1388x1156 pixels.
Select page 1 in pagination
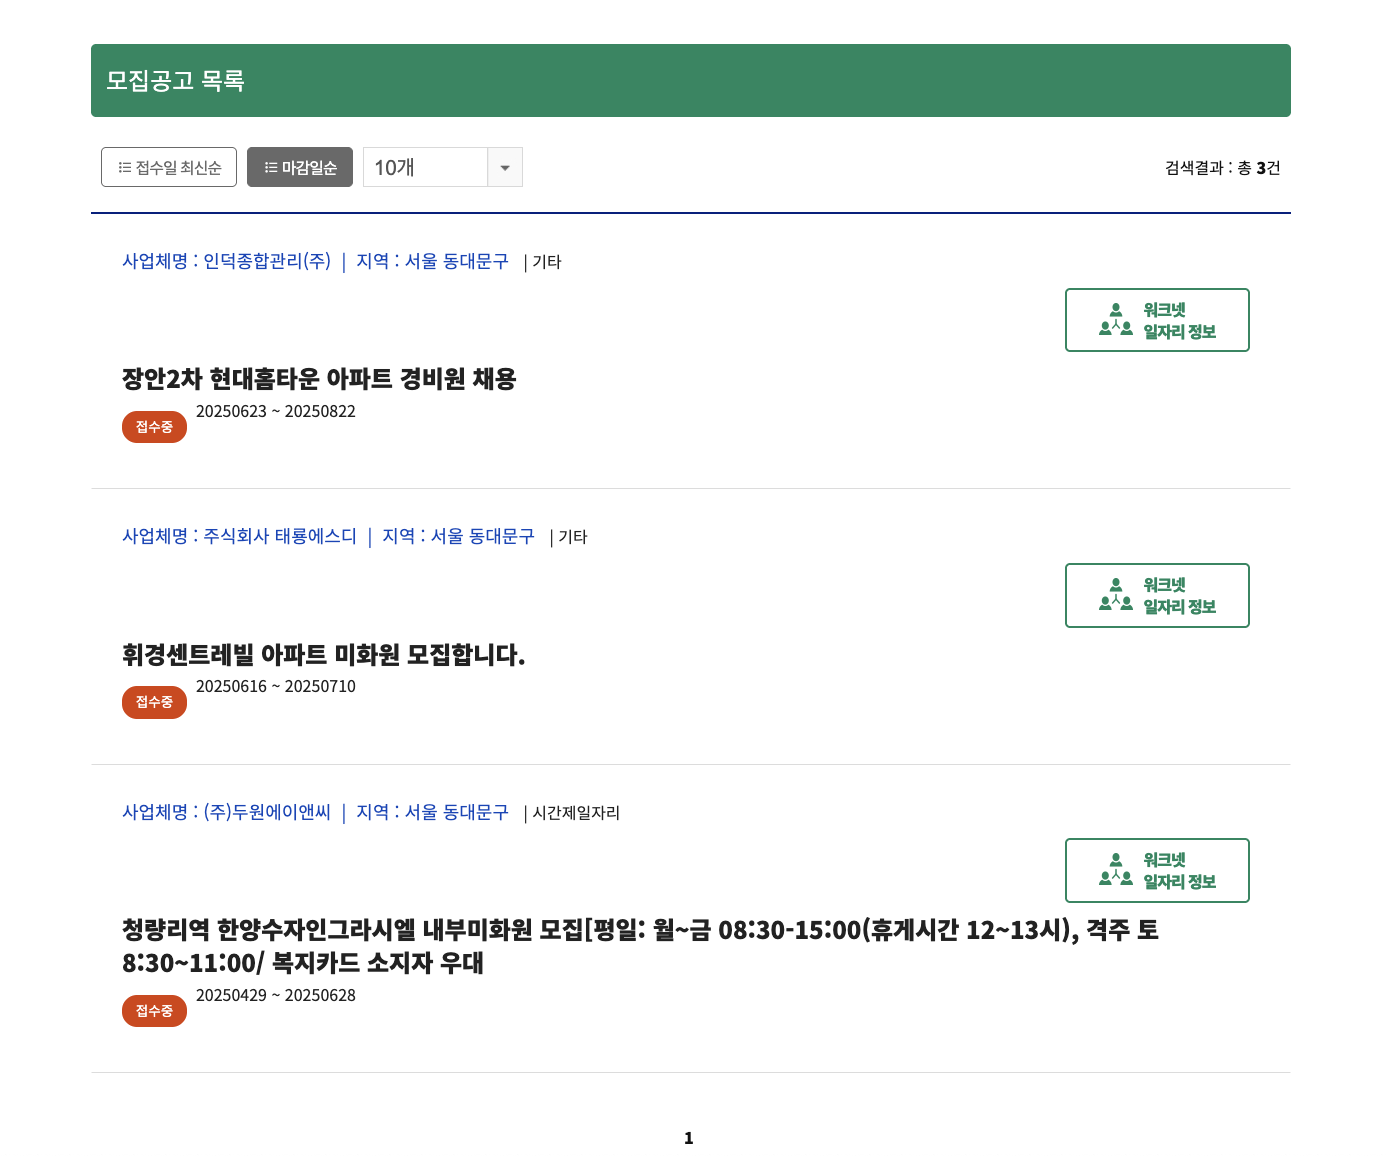(688, 1137)
